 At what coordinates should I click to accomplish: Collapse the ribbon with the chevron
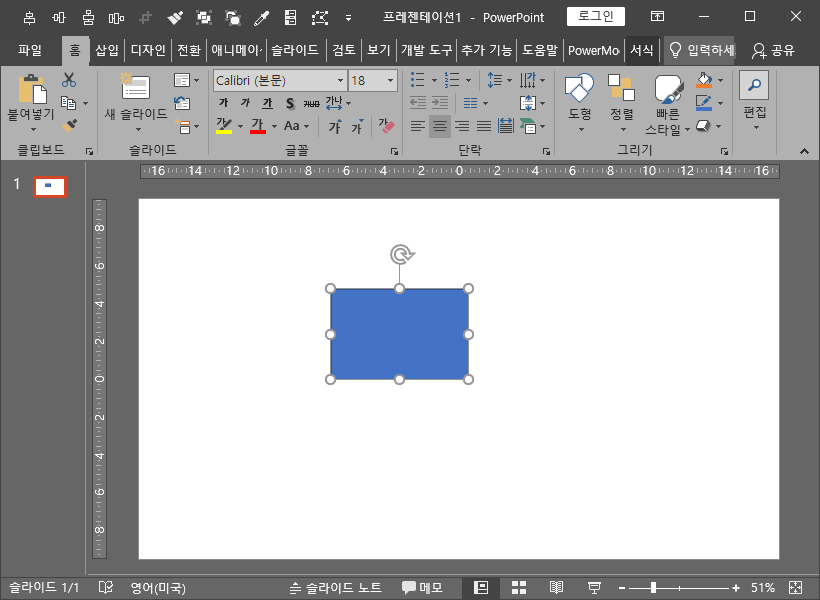pyautogui.click(x=804, y=151)
